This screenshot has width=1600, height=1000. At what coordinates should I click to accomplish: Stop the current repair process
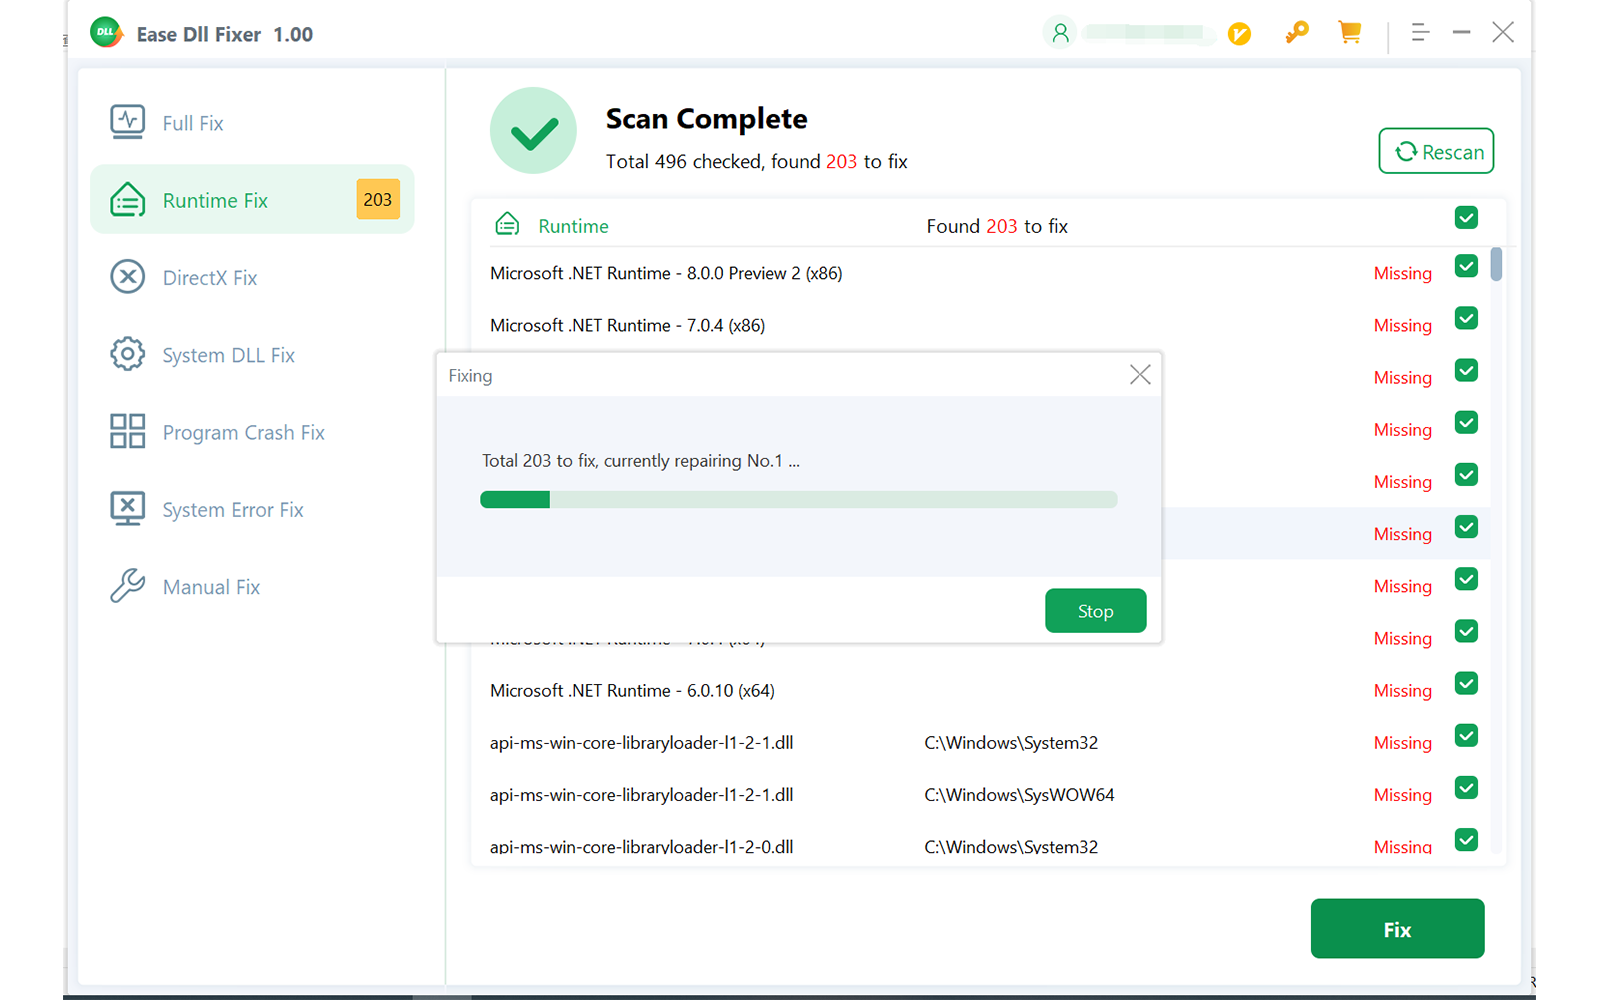(x=1095, y=611)
